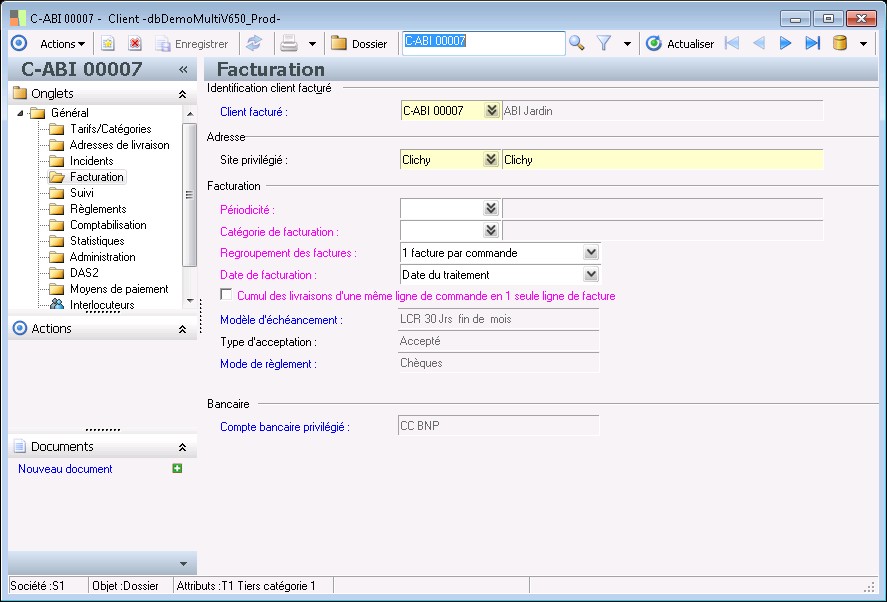Click the new record icon in toolbar
The width and height of the screenshot is (887, 602).
point(108,44)
